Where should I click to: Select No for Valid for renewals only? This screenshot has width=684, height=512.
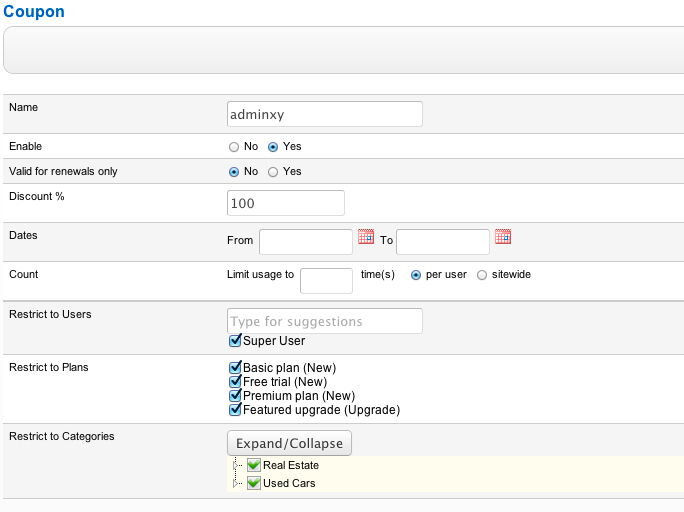click(x=234, y=172)
